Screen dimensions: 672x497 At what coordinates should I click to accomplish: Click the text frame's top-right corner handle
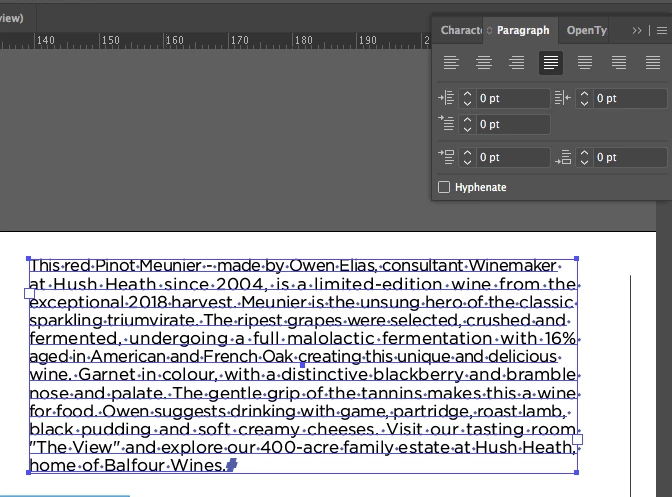(576, 258)
